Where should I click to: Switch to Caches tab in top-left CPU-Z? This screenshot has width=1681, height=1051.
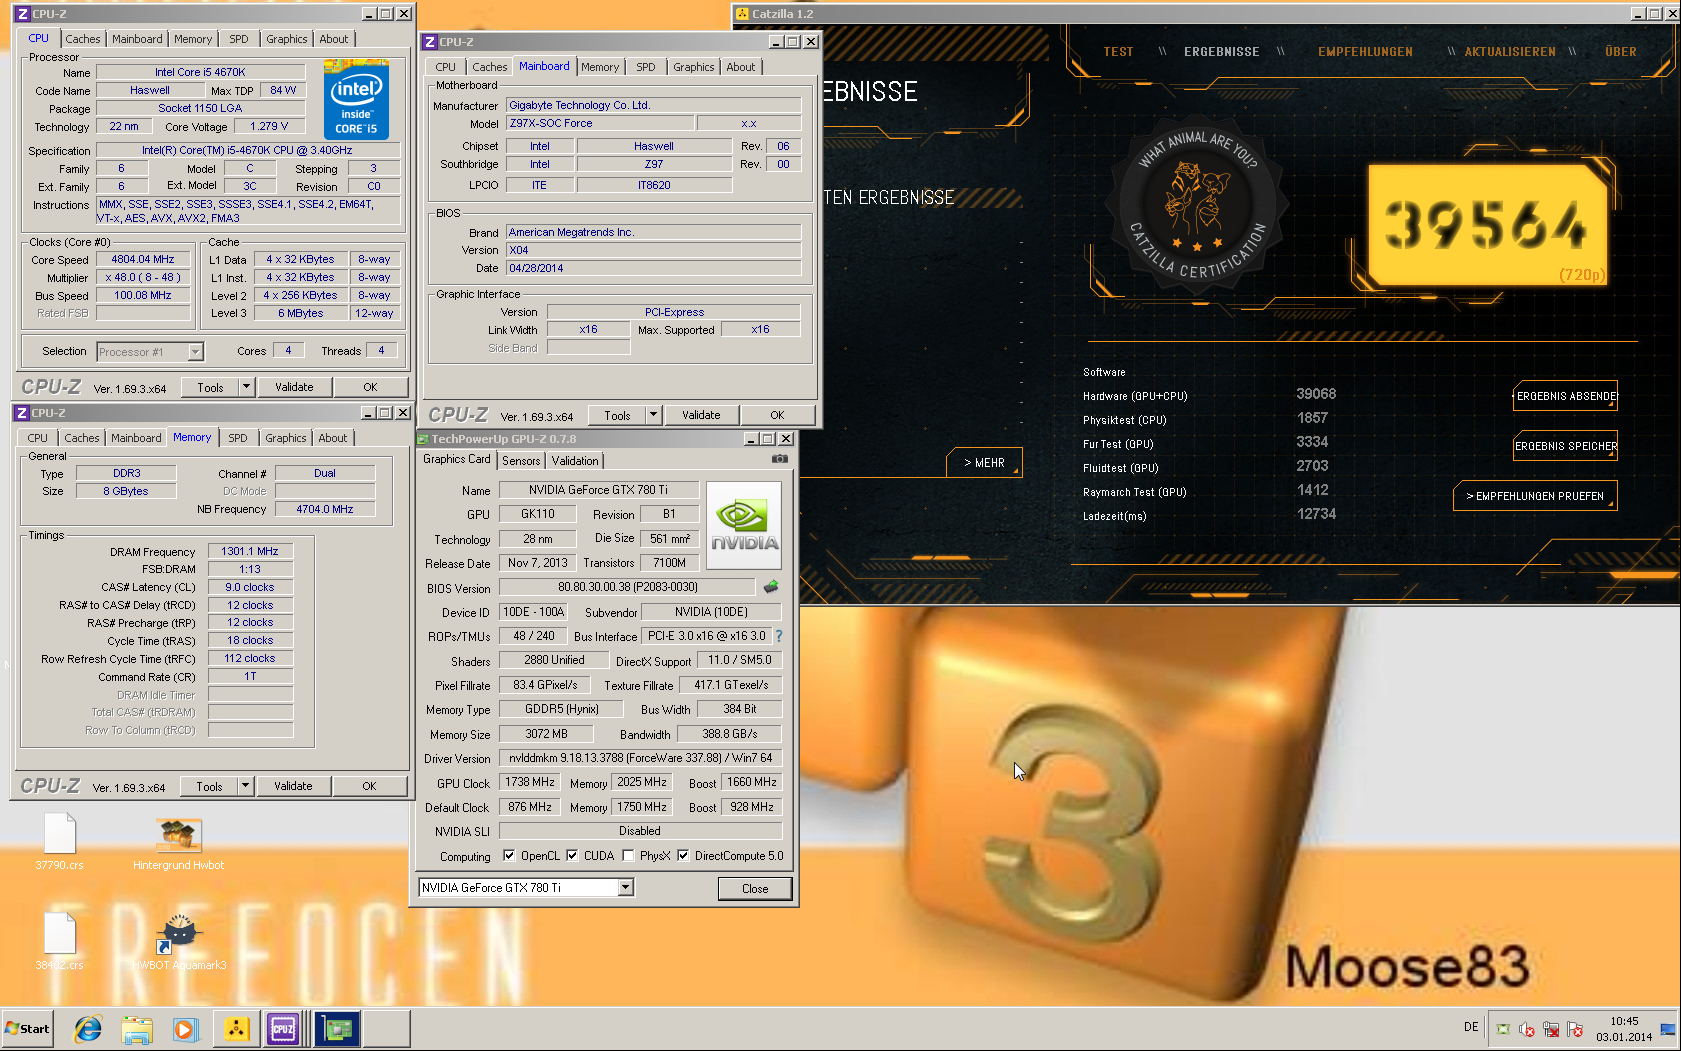83,39
